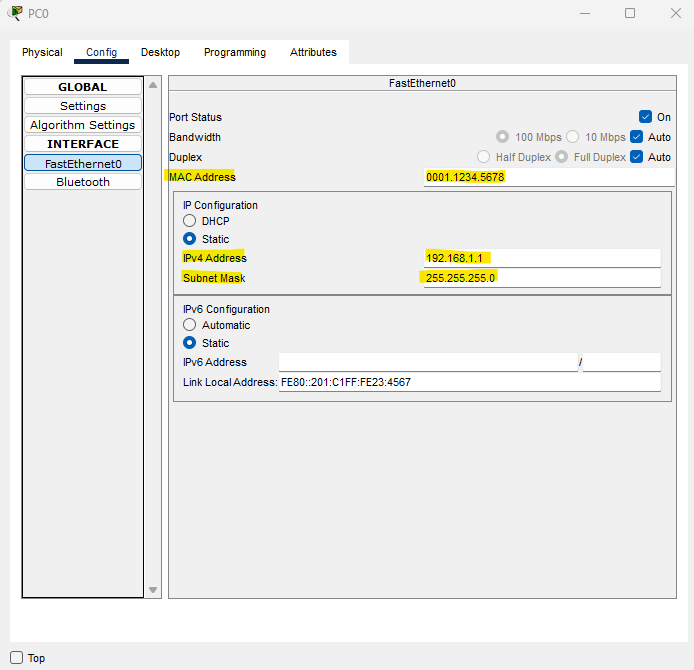Click the INTERFACE section header

tap(83, 144)
